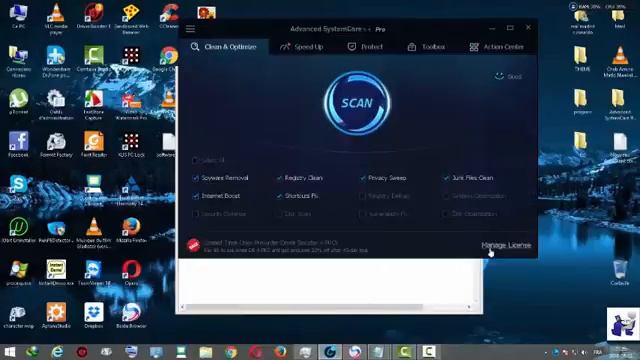Open the Speed Up tab

coord(302,47)
